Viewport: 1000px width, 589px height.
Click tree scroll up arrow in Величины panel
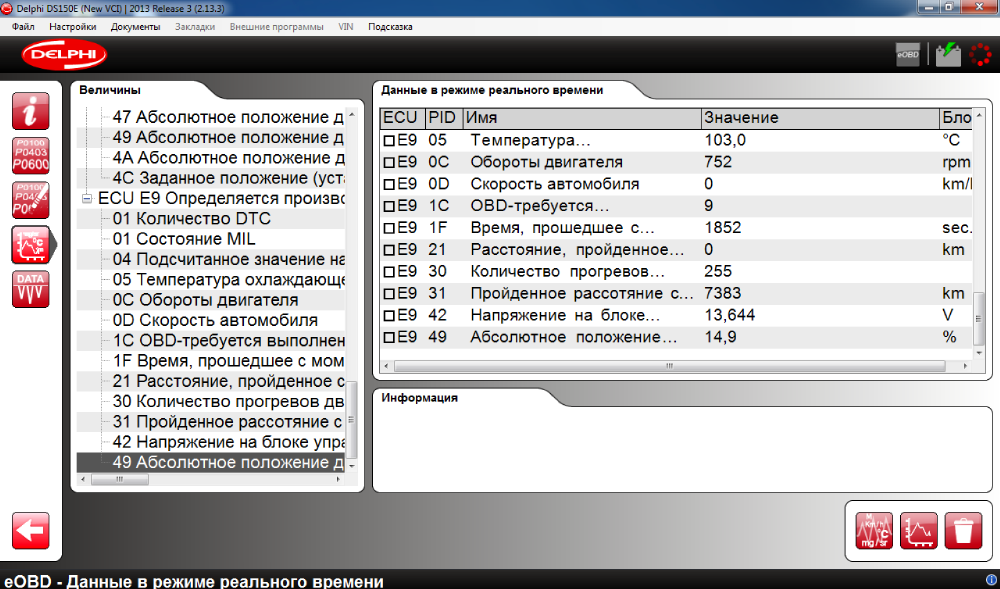[x=351, y=115]
